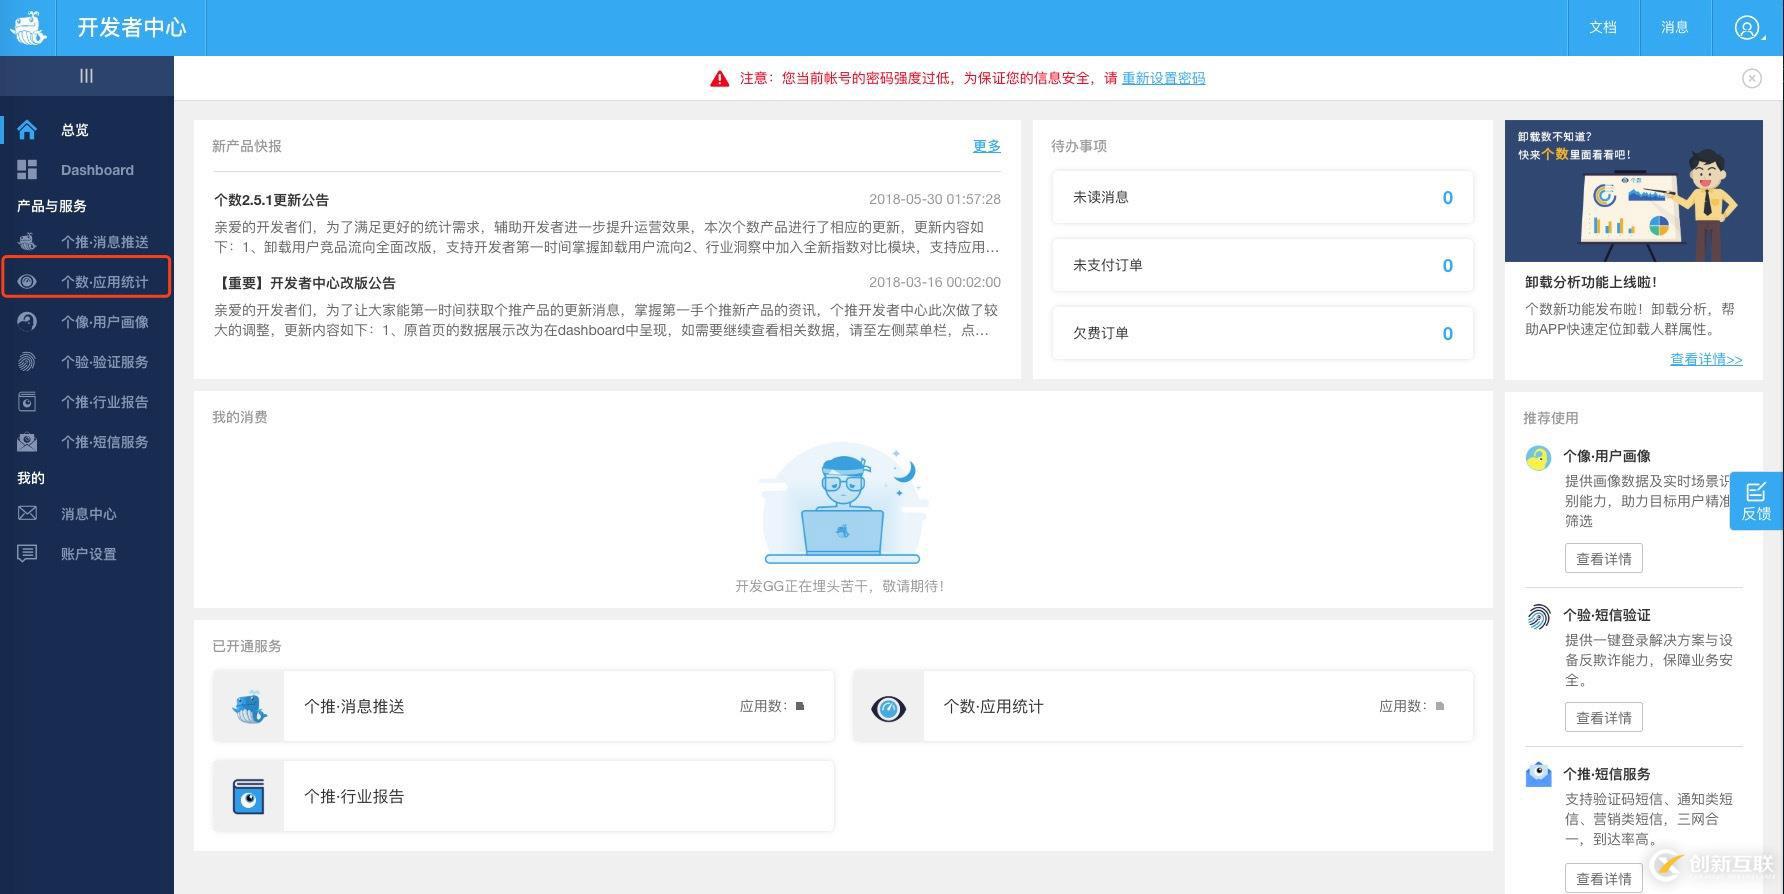This screenshot has width=1784, height=894.
Task: Open 账户设置 via its sidebar icon
Action: [27, 554]
